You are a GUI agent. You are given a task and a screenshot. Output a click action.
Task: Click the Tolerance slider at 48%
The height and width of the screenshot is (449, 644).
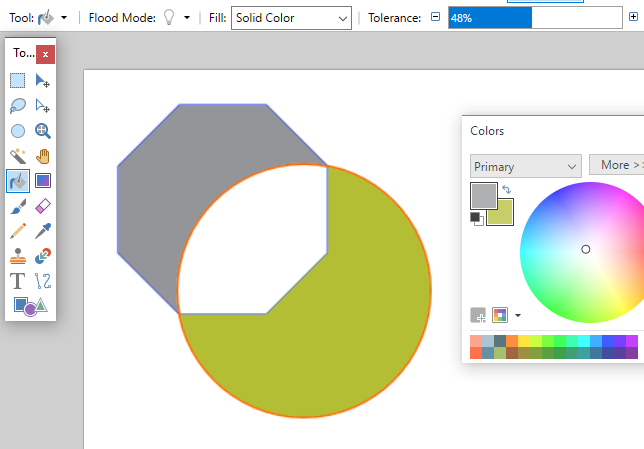click(x=535, y=18)
